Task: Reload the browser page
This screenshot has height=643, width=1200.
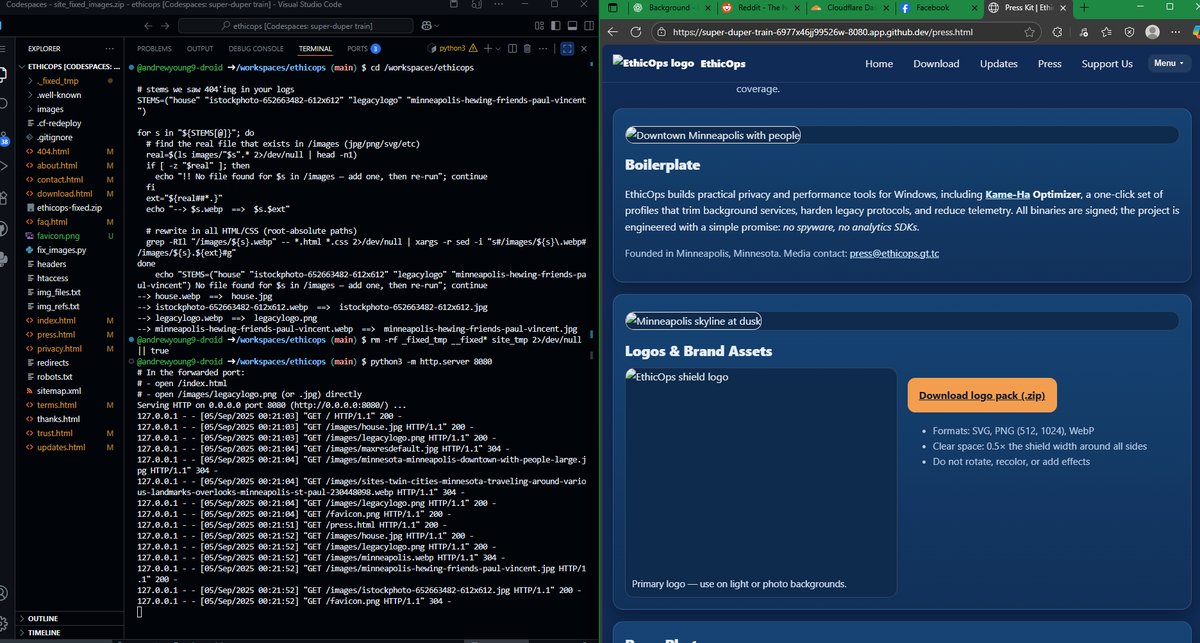Action: point(636,32)
